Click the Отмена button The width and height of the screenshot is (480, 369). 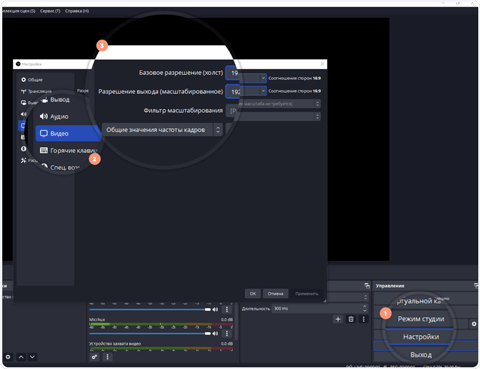click(275, 294)
